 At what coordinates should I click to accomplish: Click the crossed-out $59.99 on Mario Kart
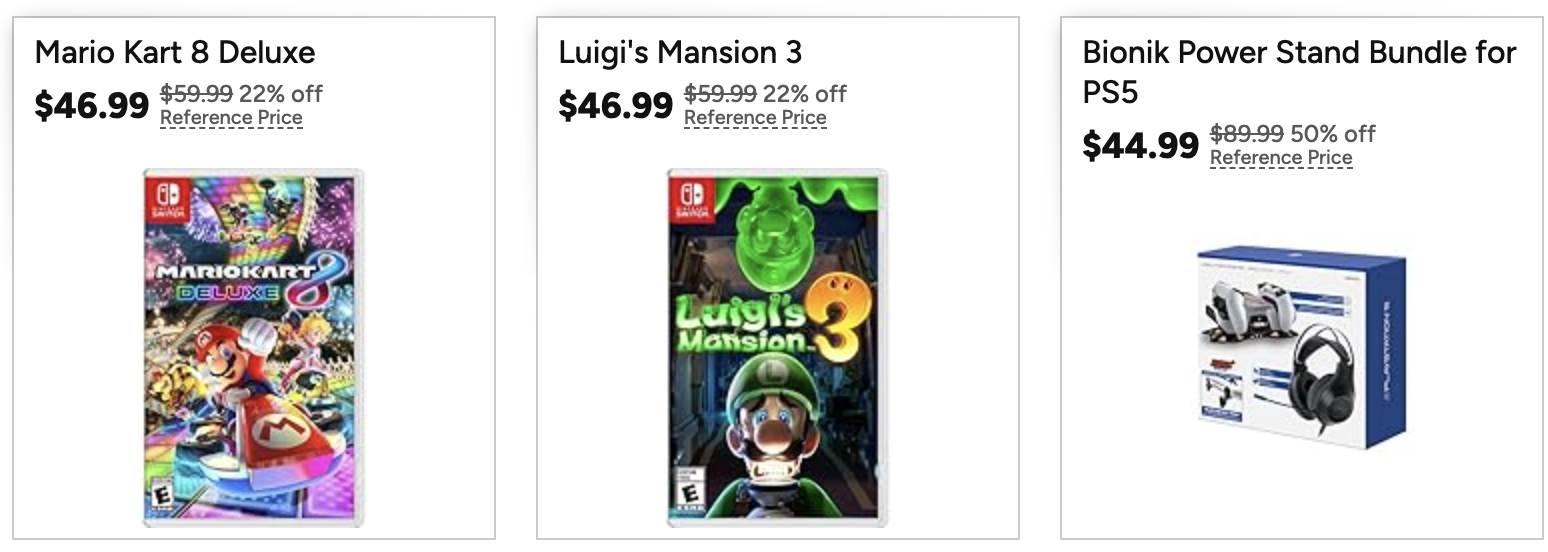tap(196, 94)
